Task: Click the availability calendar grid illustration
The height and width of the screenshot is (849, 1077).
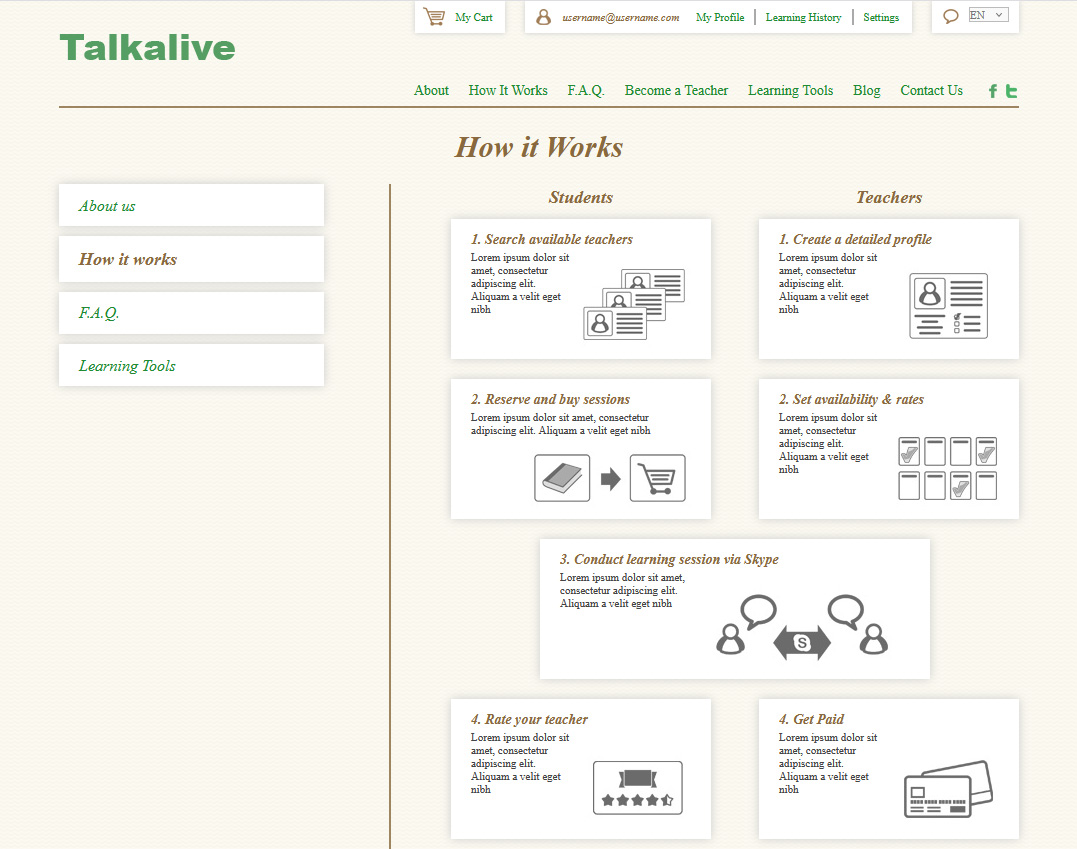Action: point(947,468)
